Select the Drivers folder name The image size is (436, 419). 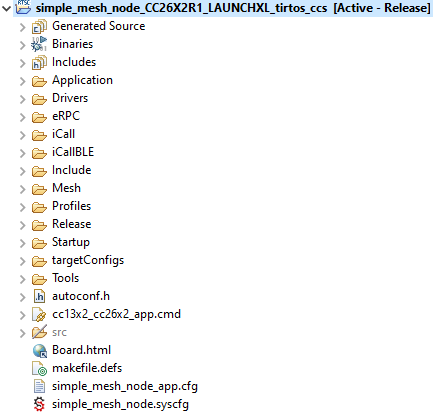(x=70, y=98)
